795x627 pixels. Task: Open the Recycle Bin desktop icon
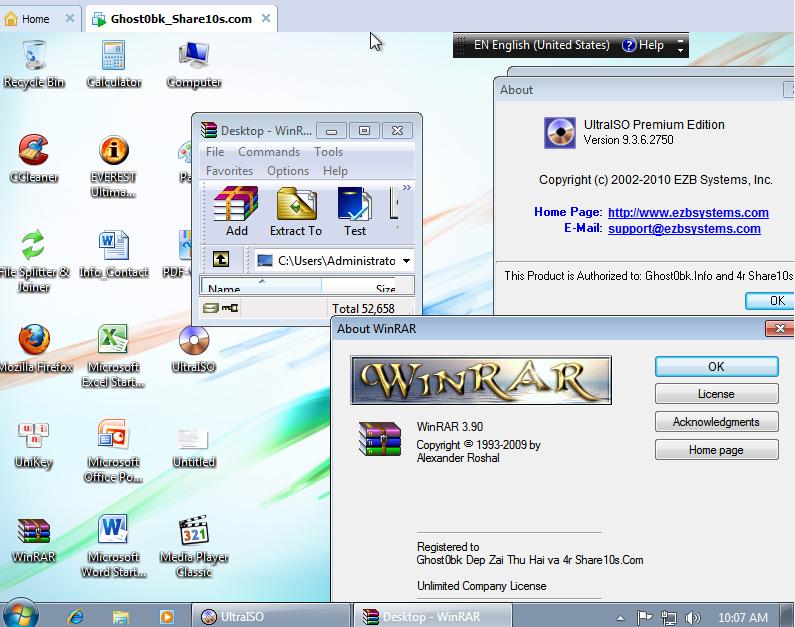click(x=34, y=63)
